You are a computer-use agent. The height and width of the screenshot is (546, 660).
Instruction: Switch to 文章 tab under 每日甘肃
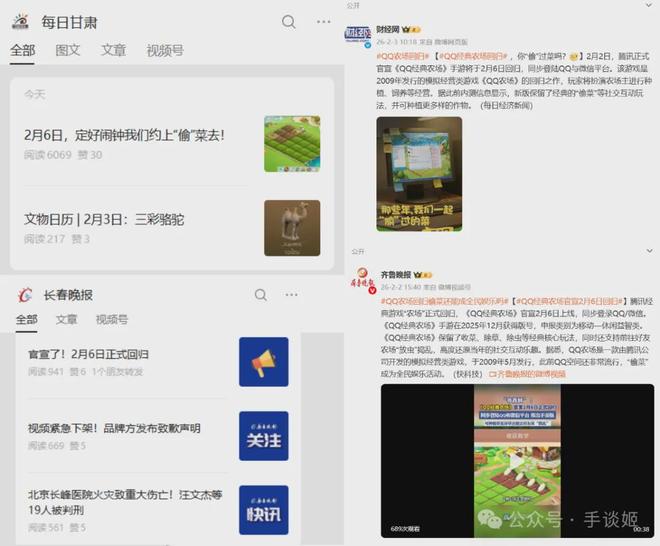coord(113,51)
